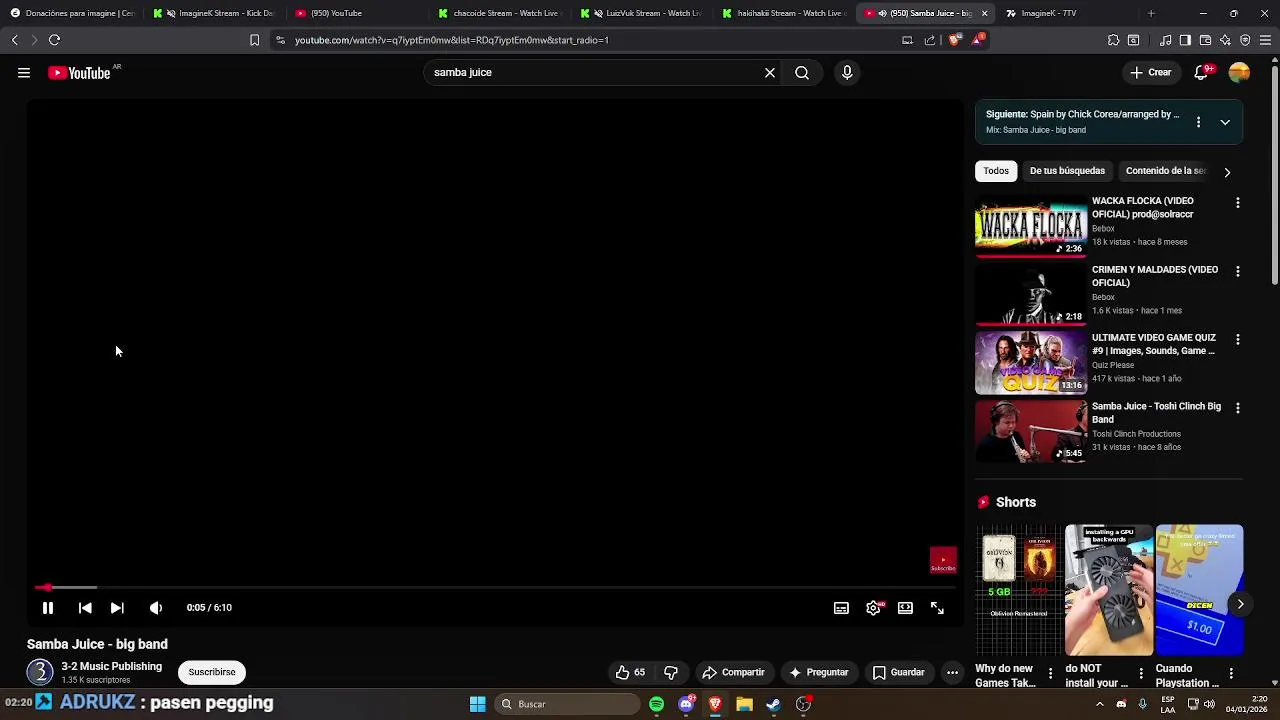This screenshot has width=1280, height=720.
Task: Open more actions ellipsis below the video
Action: click(953, 673)
